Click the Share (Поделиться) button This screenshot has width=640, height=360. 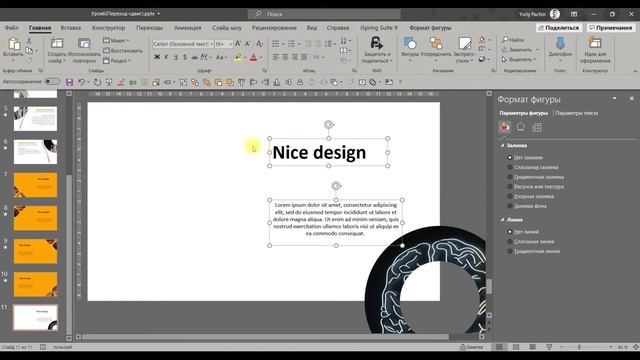(x=559, y=28)
